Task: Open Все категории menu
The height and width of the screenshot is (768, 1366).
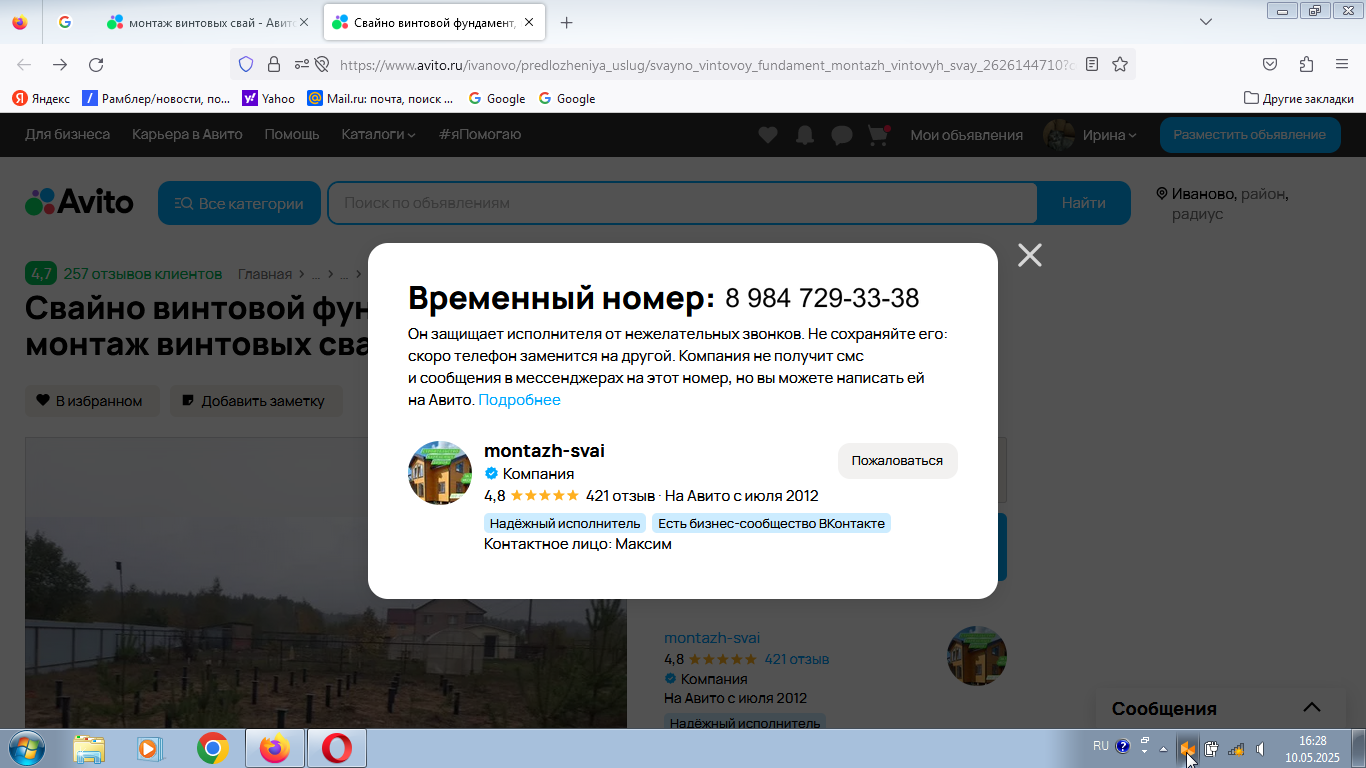Action: point(239,203)
